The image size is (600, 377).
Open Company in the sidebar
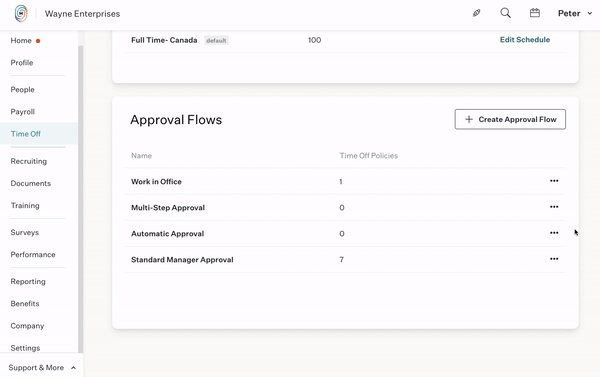click(x=27, y=326)
